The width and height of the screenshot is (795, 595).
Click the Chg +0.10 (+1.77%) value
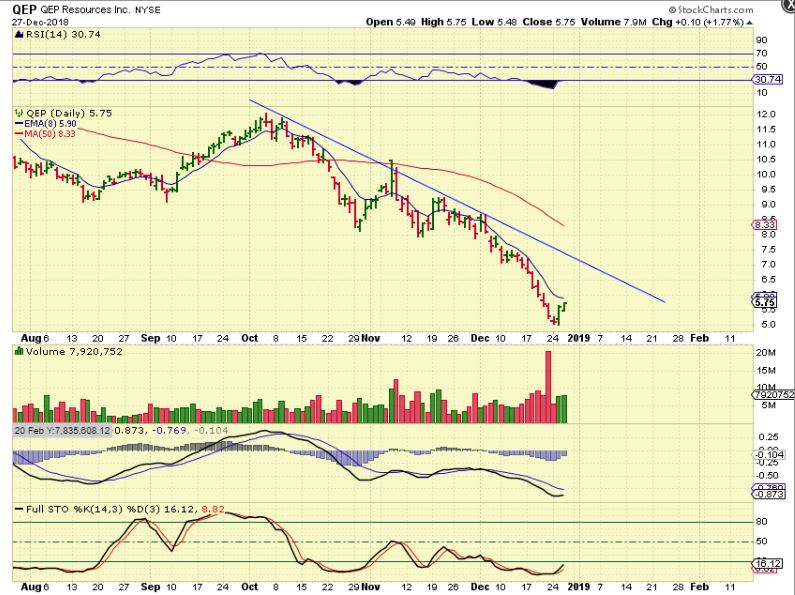click(698, 22)
